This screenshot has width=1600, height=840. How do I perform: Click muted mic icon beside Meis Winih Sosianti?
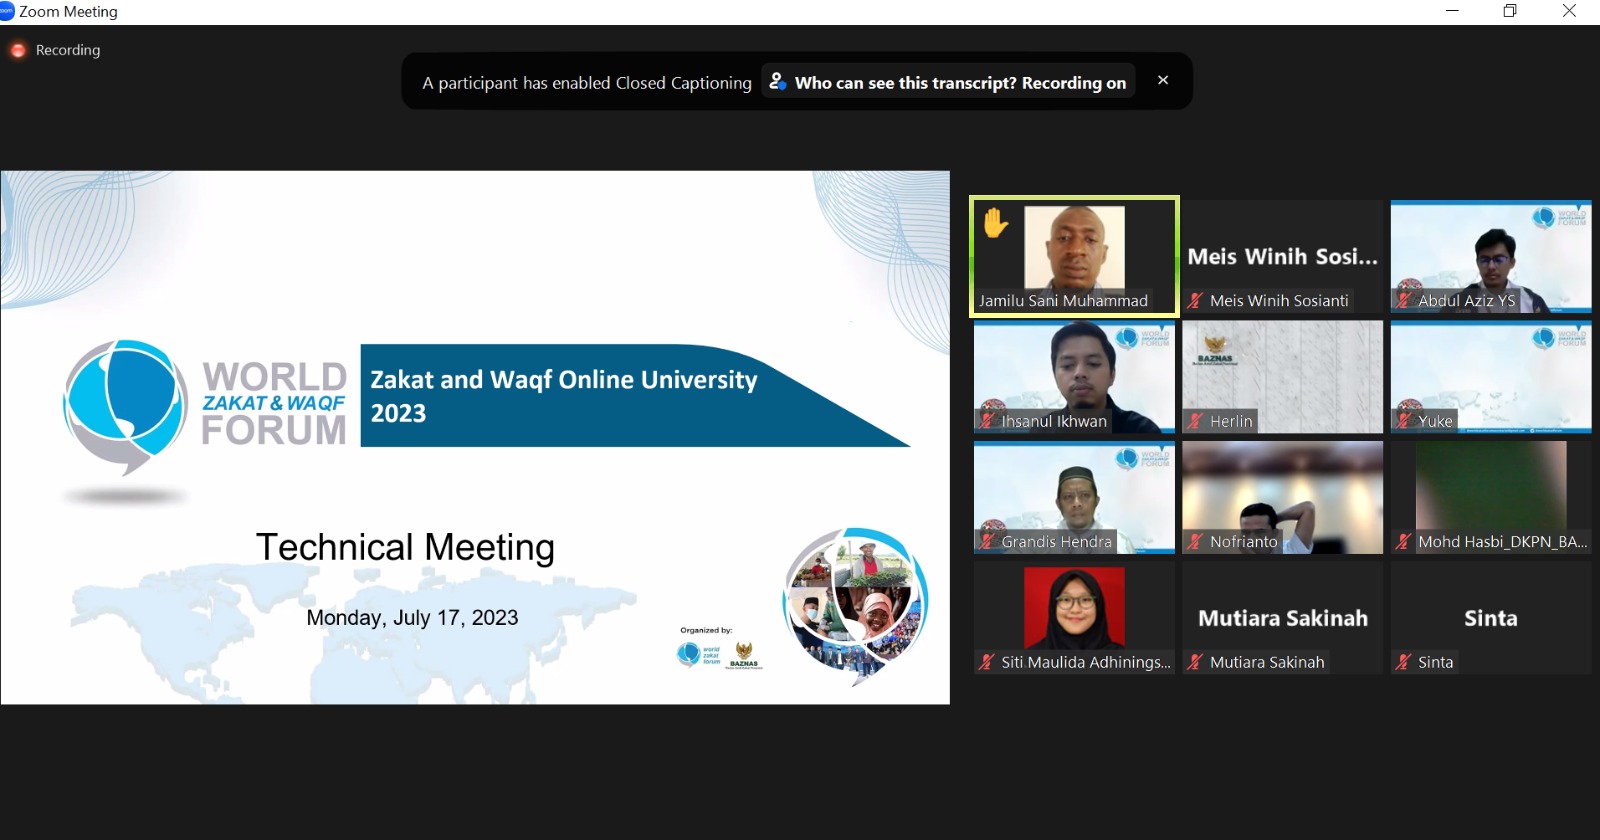coord(1195,300)
